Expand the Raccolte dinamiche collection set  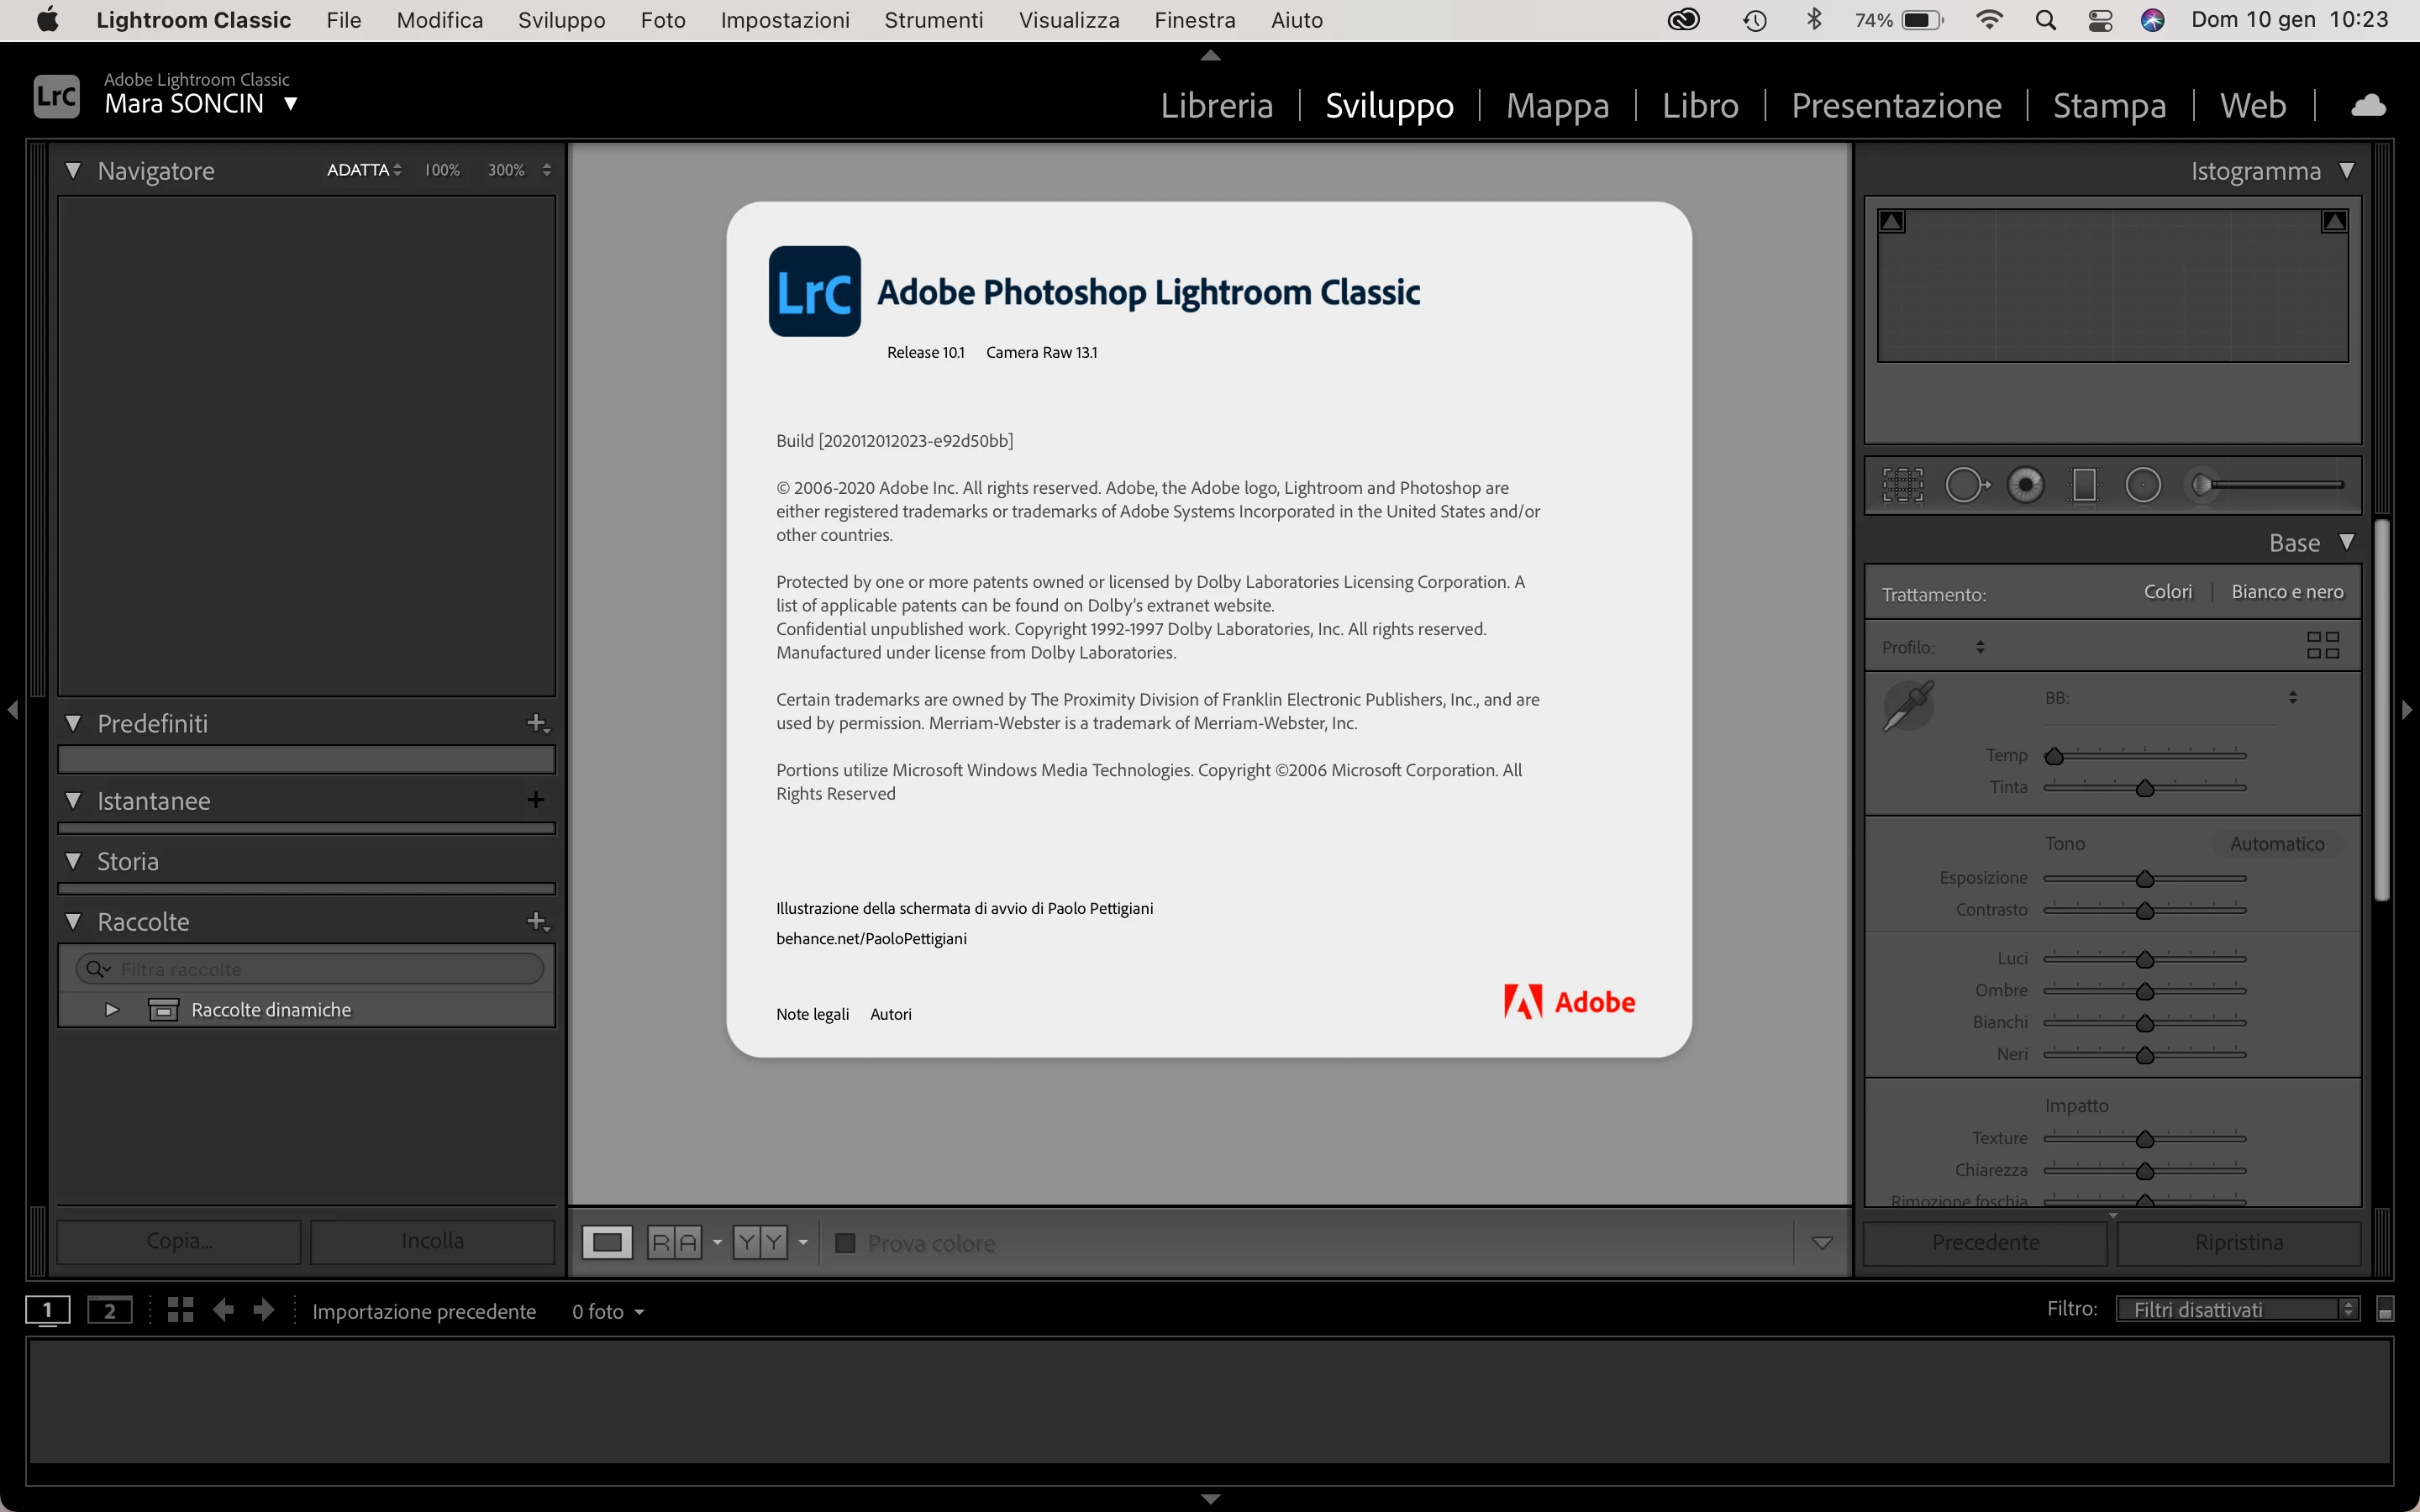[x=112, y=1010]
